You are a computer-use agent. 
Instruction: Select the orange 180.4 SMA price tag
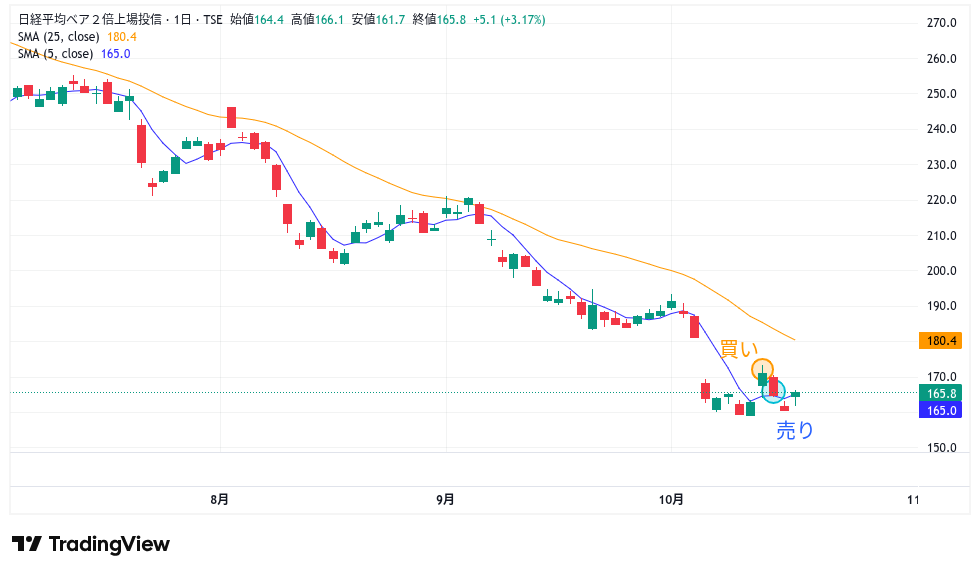point(940,340)
